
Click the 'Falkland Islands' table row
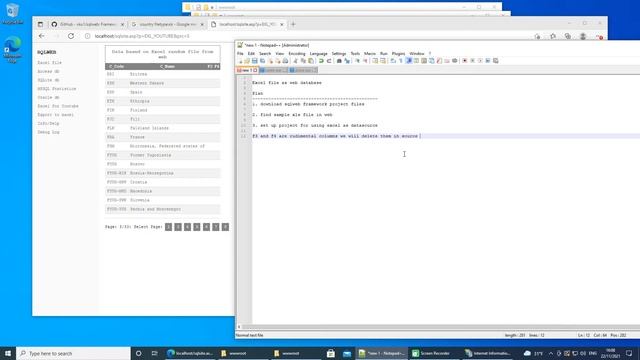click(x=162, y=128)
